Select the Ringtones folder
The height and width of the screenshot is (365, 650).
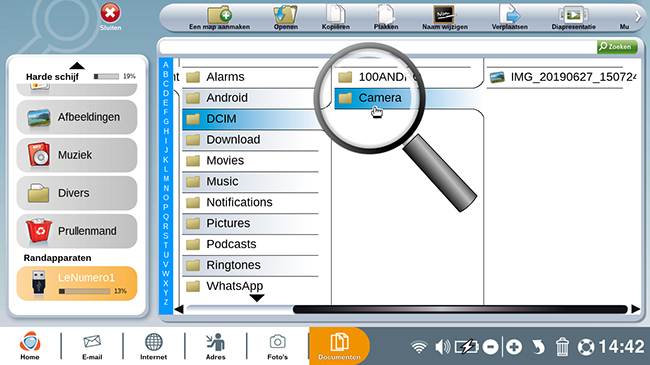[x=250, y=265]
